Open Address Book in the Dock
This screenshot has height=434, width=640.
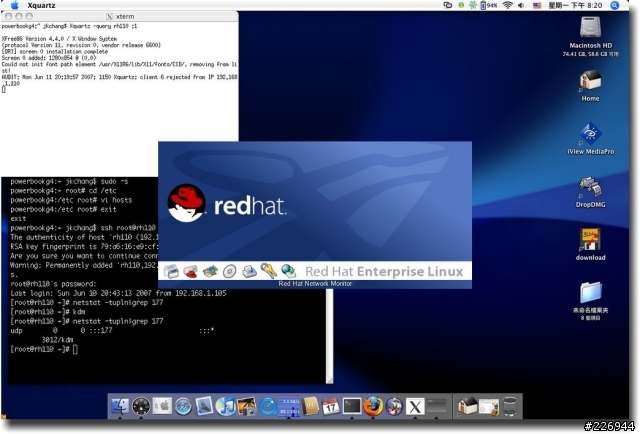(x=310, y=406)
